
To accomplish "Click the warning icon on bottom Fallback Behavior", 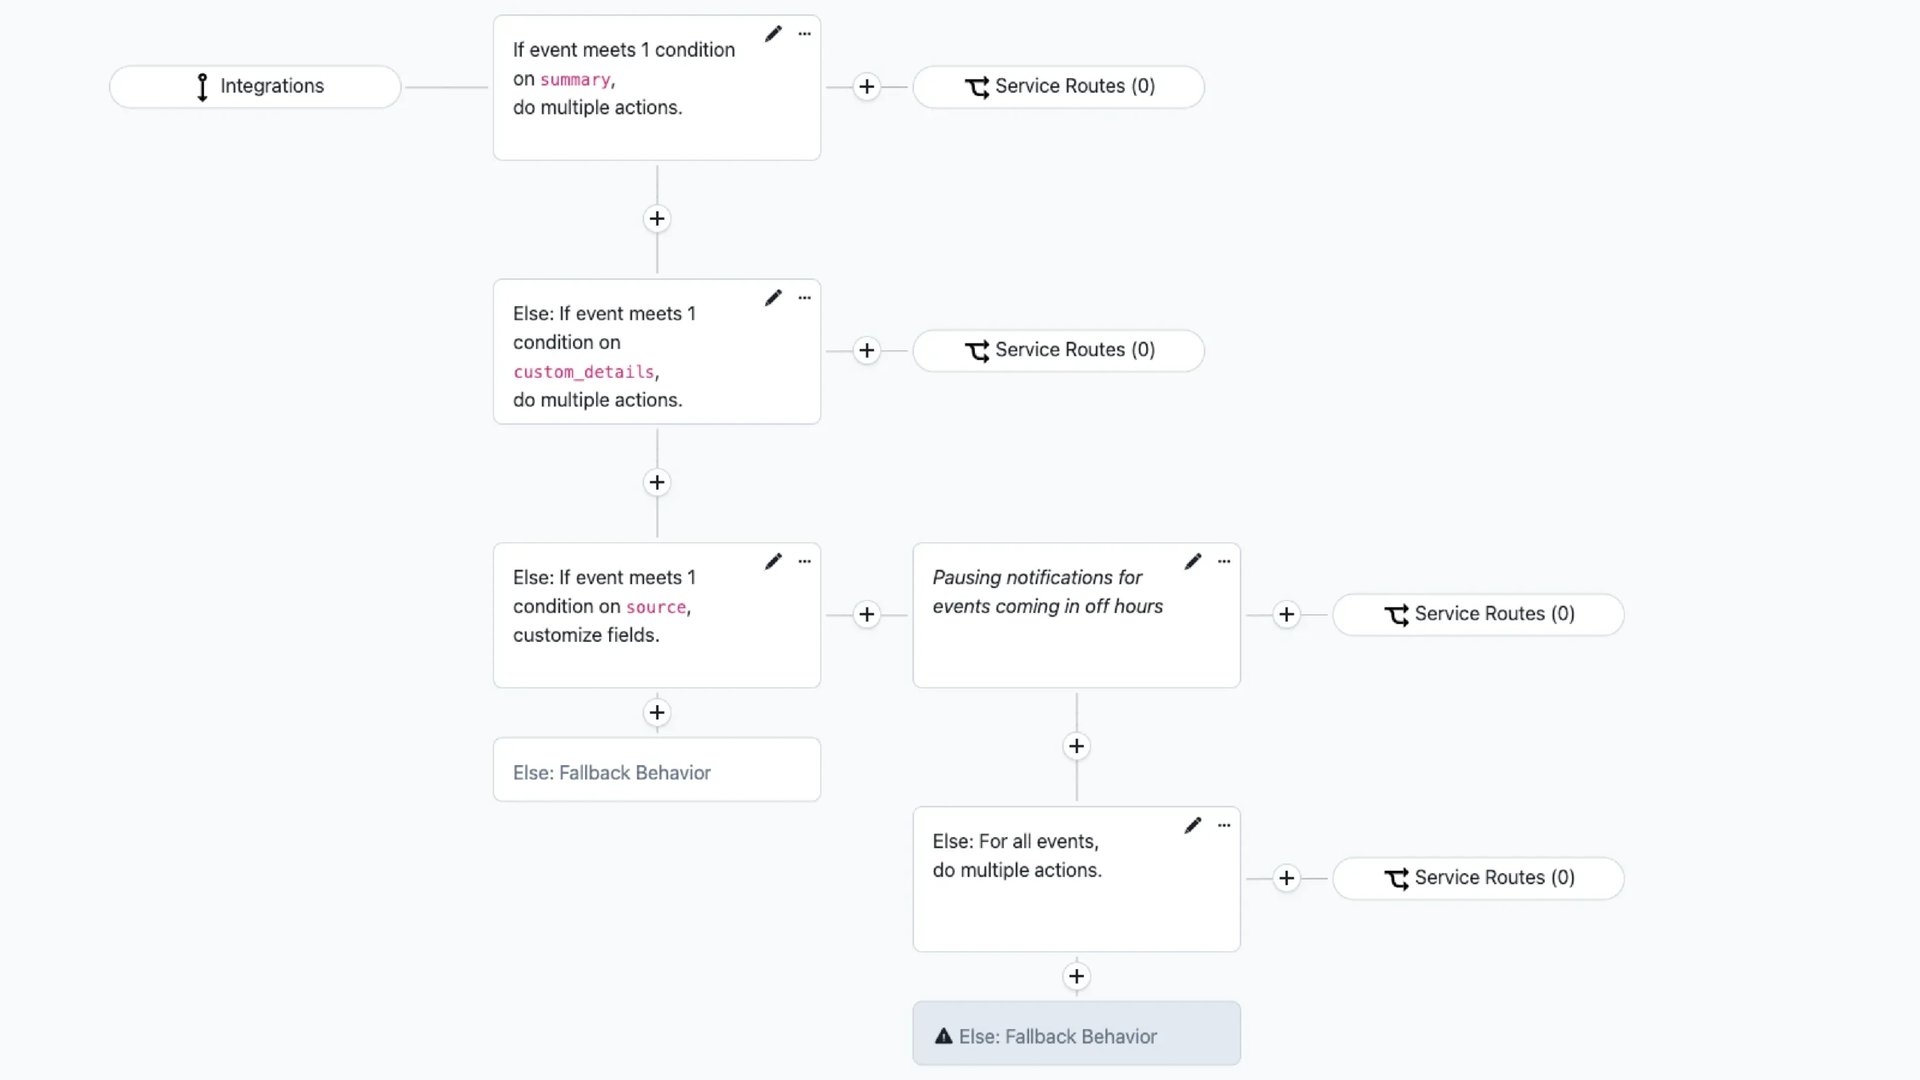I will pos(944,1037).
